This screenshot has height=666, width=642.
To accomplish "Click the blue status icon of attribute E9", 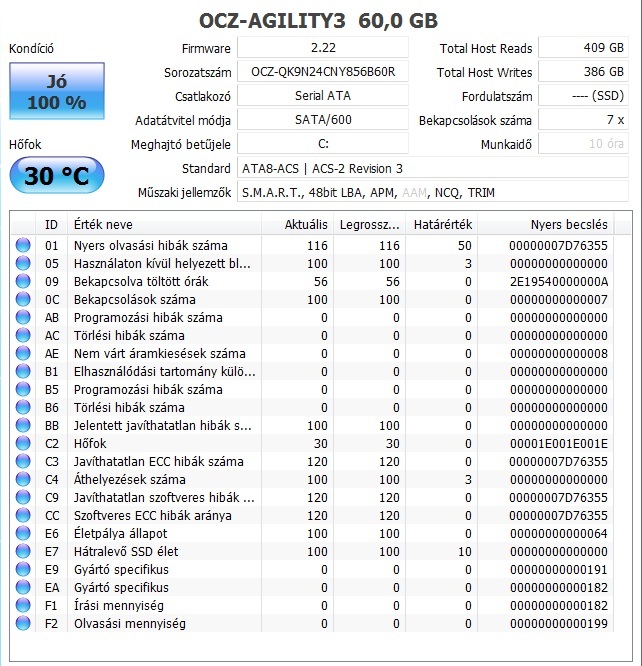I will (x=23, y=569).
